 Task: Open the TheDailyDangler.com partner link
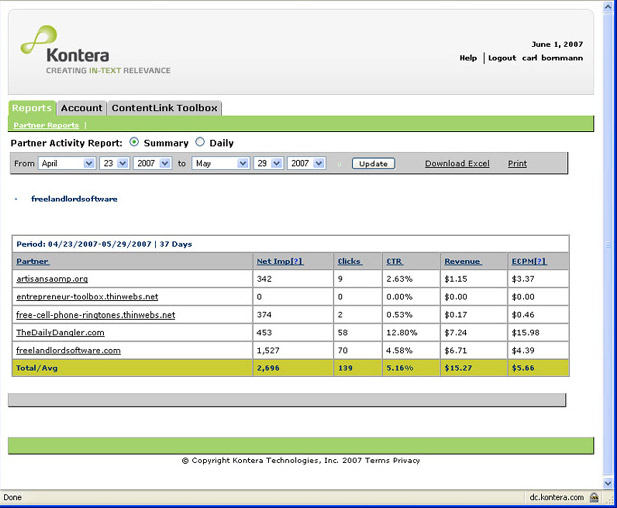(x=60, y=333)
